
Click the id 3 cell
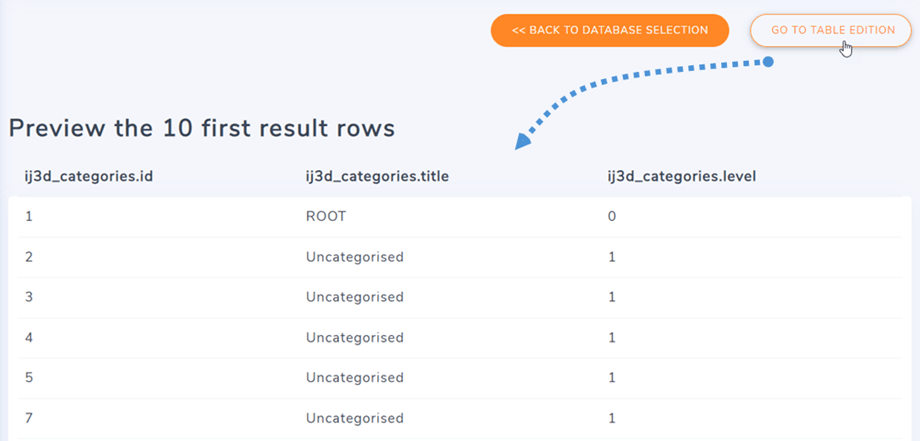[x=28, y=297]
